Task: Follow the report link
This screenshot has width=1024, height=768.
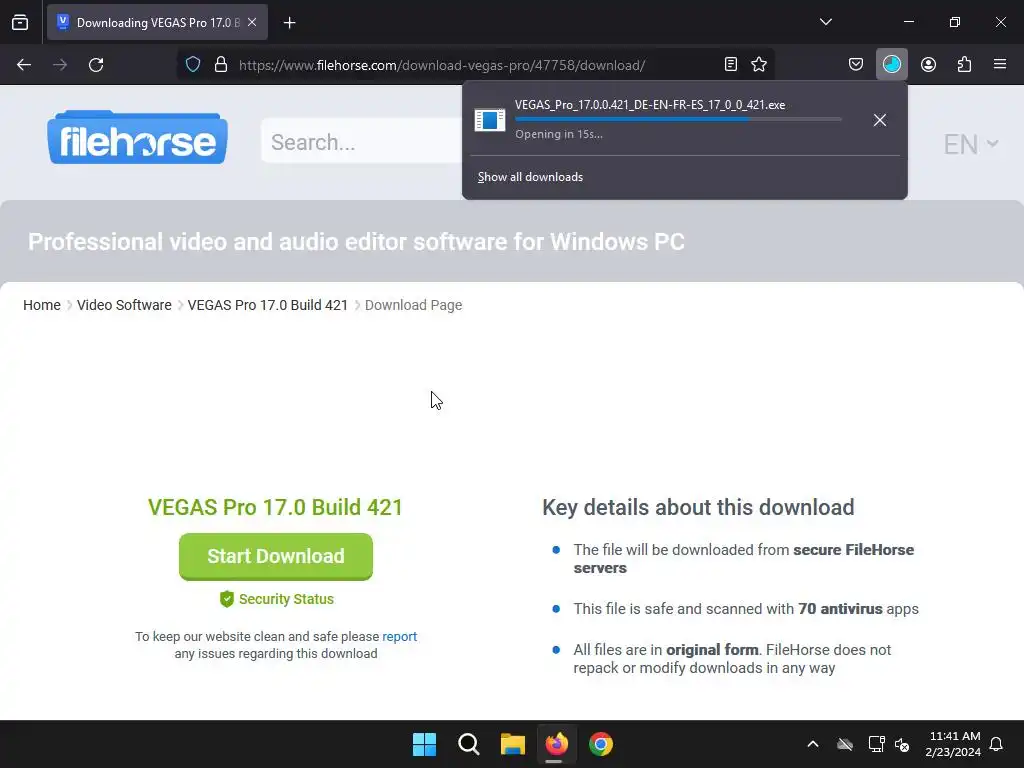Action: tap(400, 636)
